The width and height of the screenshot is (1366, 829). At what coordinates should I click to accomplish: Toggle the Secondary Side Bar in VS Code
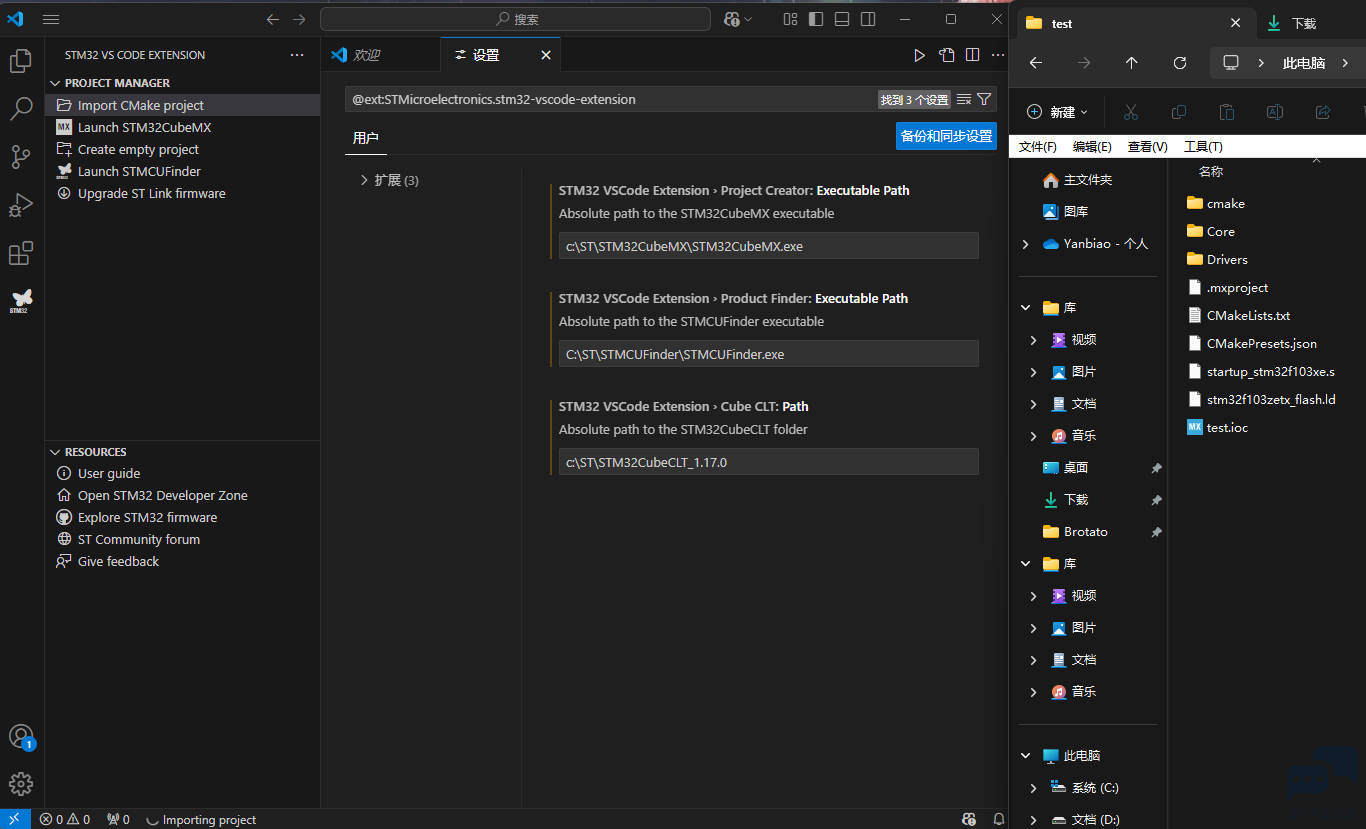pos(868,19)
